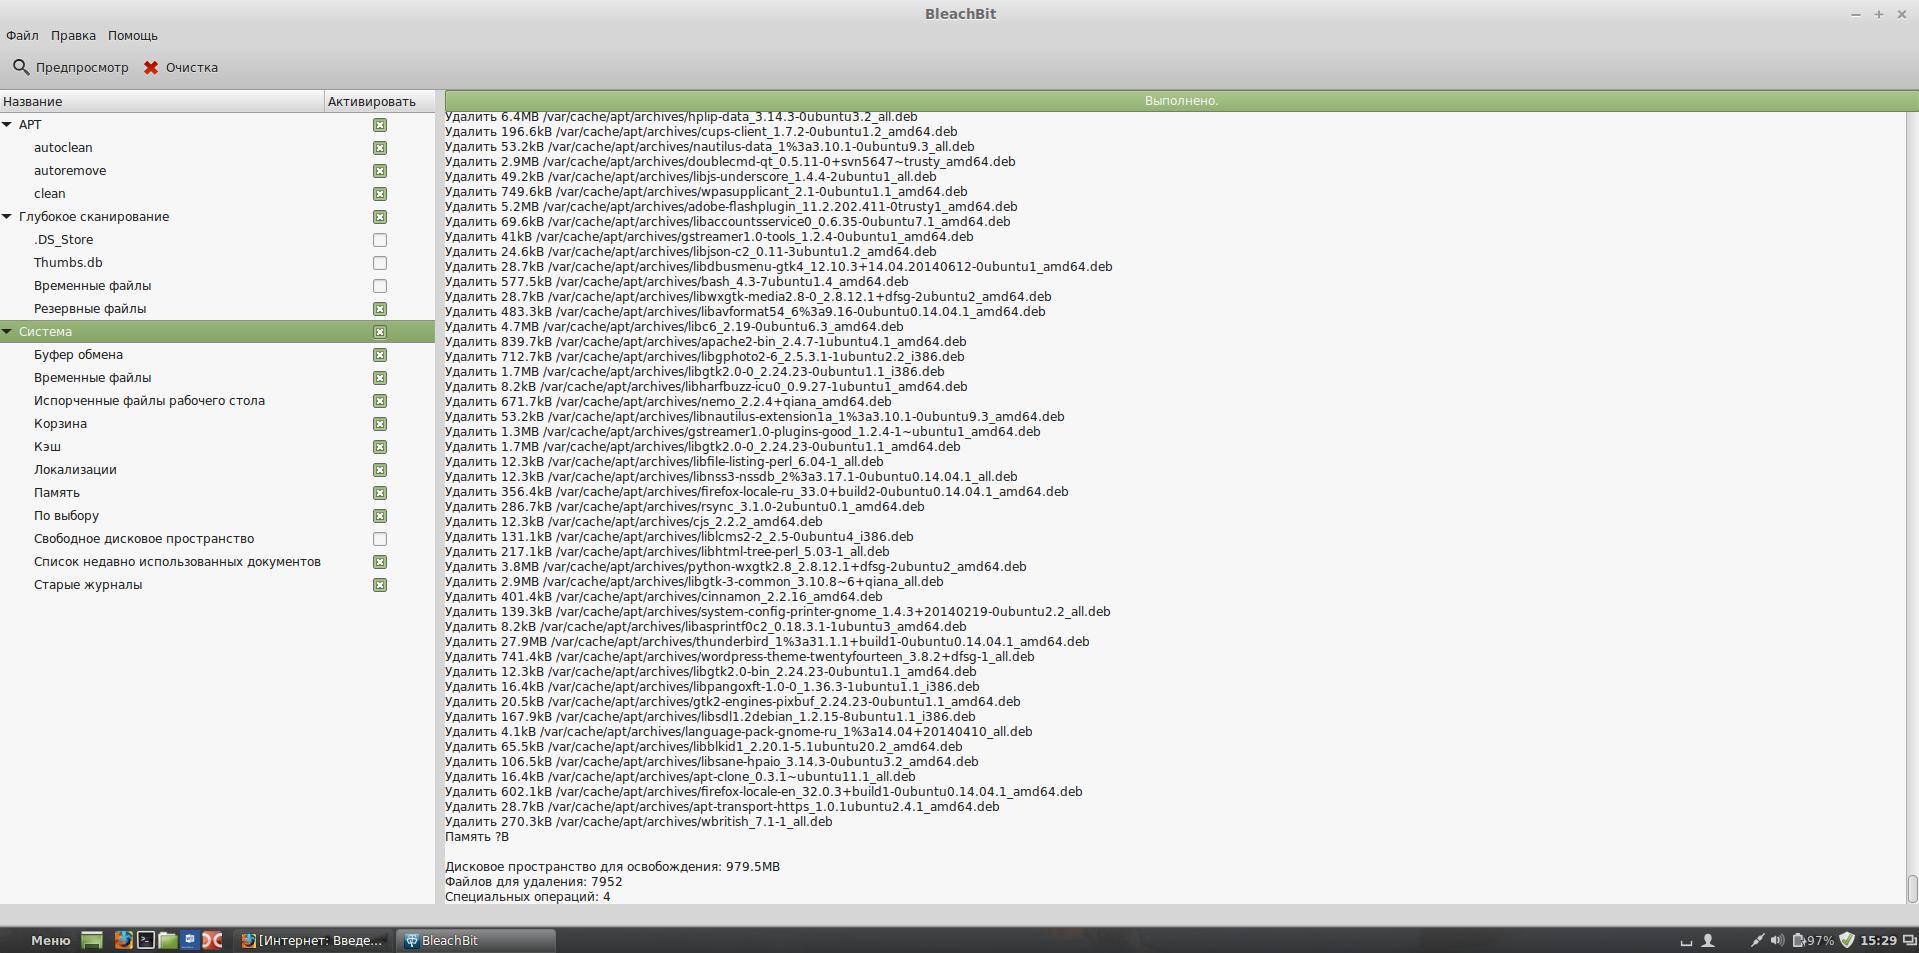Select the Глубокое сканирование row label
This screenshot has width=1919, height=953.
[94, 217]
